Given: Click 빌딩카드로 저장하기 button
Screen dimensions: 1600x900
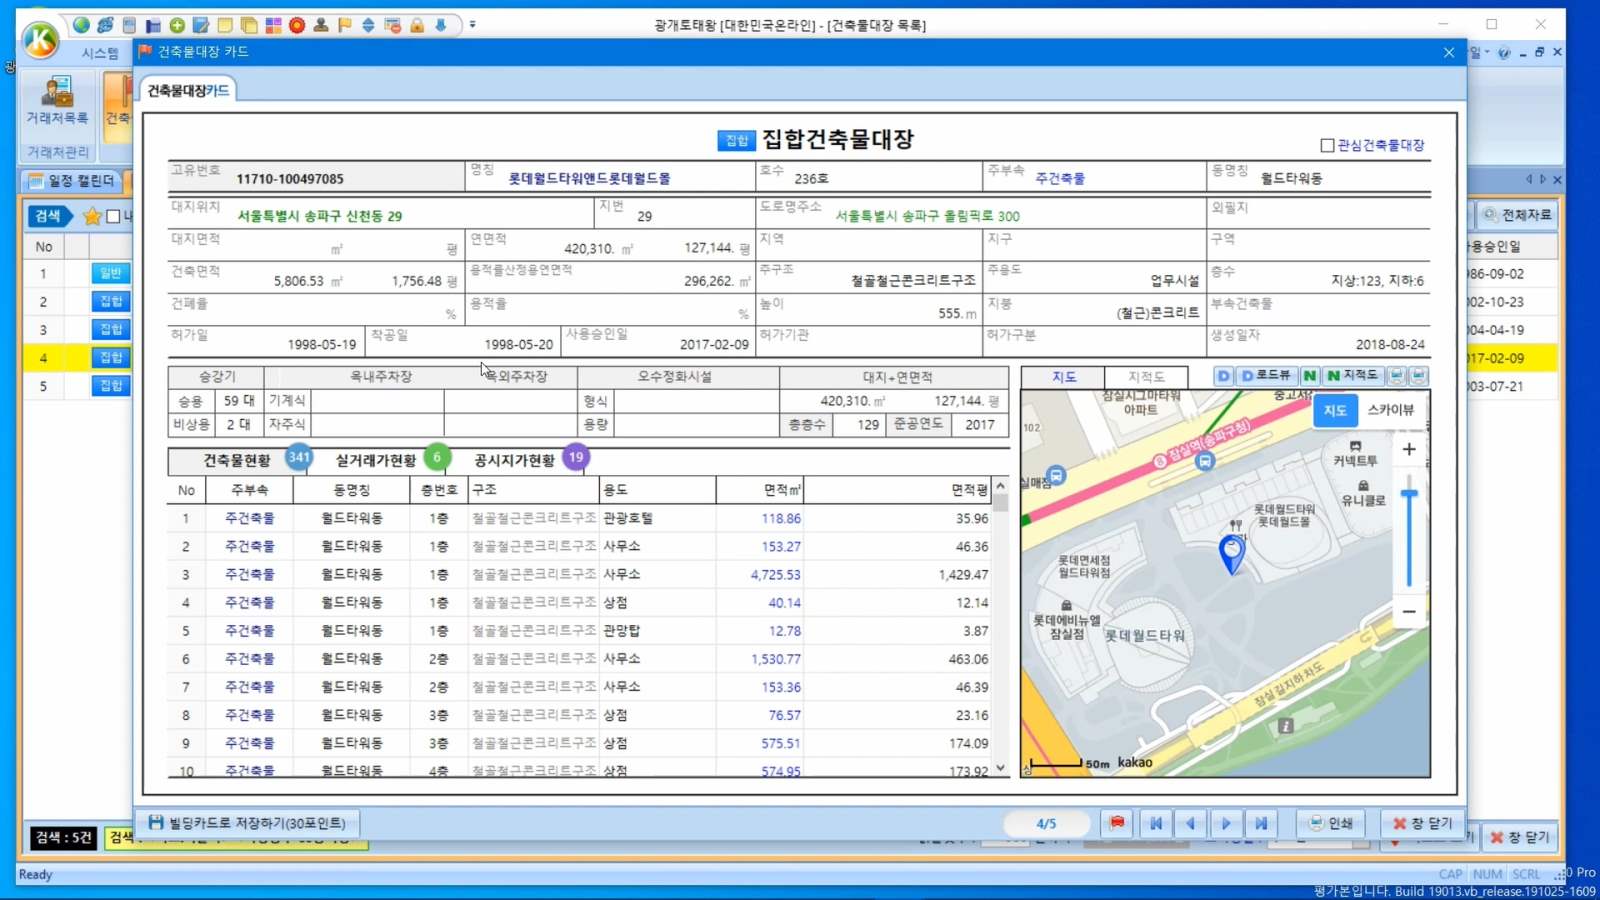Looking at the screenshot, I should 247,823.
